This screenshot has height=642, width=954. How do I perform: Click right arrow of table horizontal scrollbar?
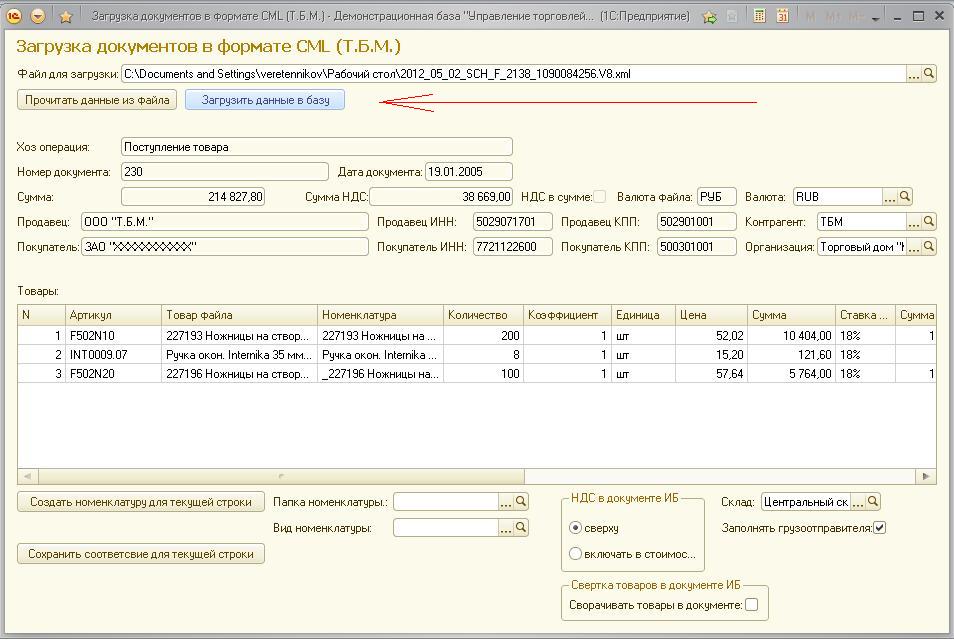[927, 477]
